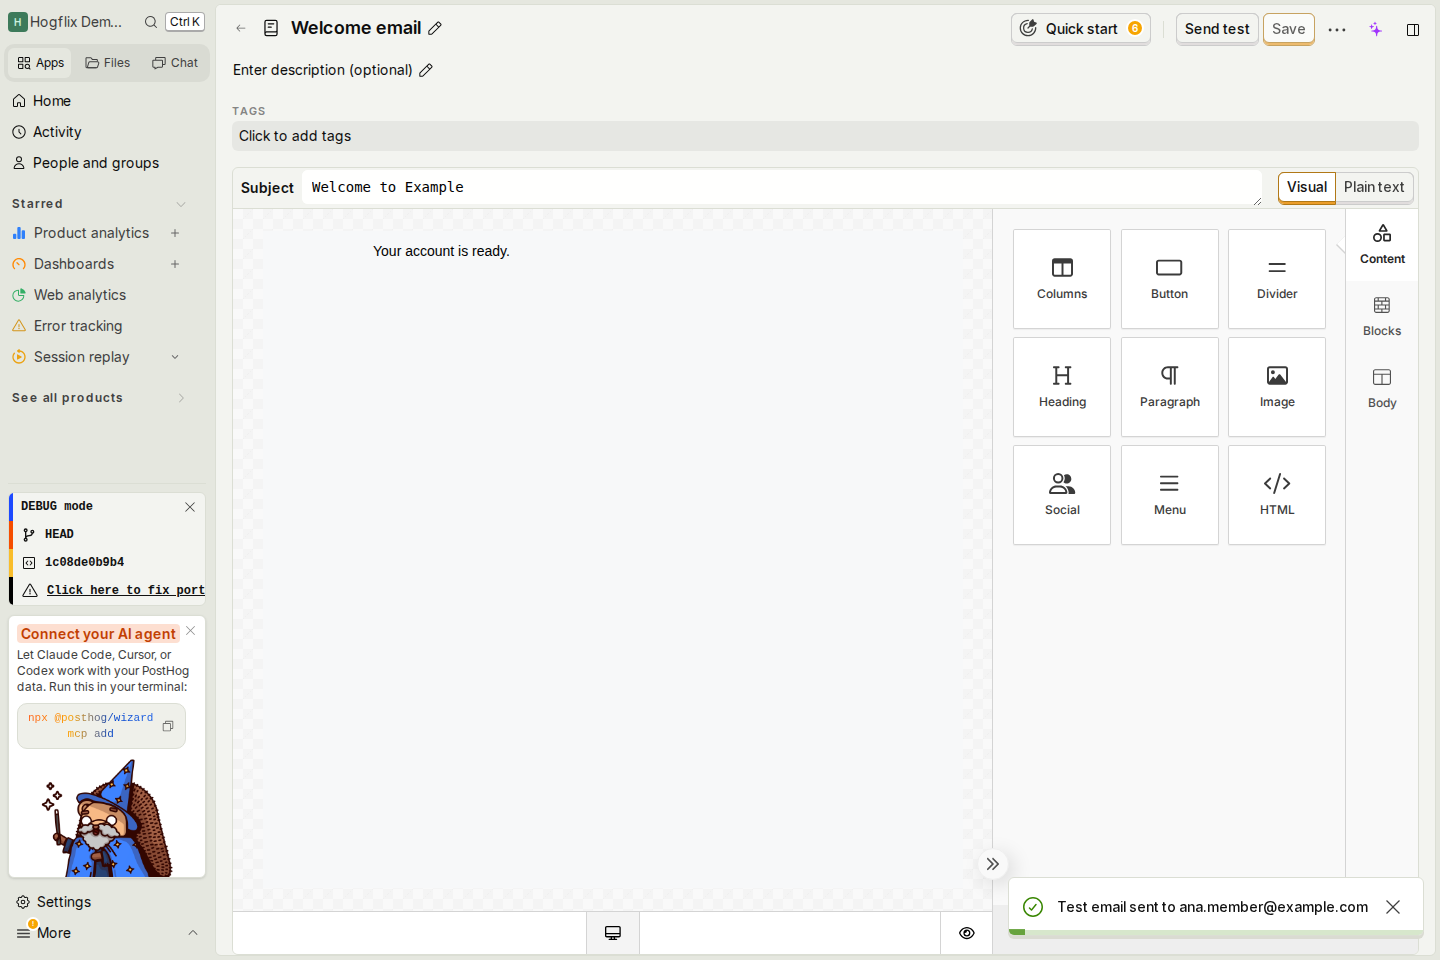The width and height of the screenshot is (1440, 960).
Task: Open the AI sparkle assistant
Action: (x=1376, y=29)
